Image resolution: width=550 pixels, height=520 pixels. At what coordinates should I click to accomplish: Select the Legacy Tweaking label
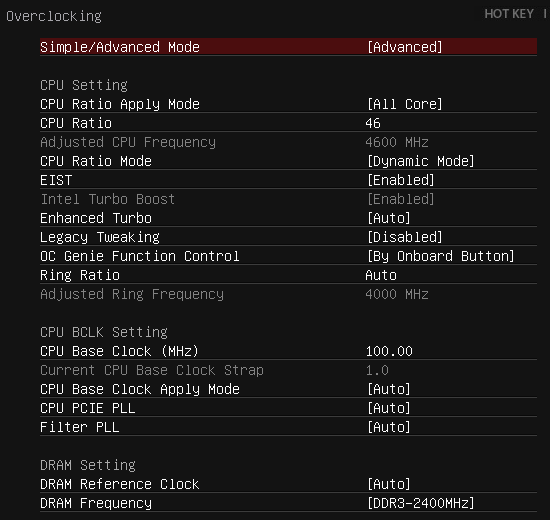[x=100, y=237]
